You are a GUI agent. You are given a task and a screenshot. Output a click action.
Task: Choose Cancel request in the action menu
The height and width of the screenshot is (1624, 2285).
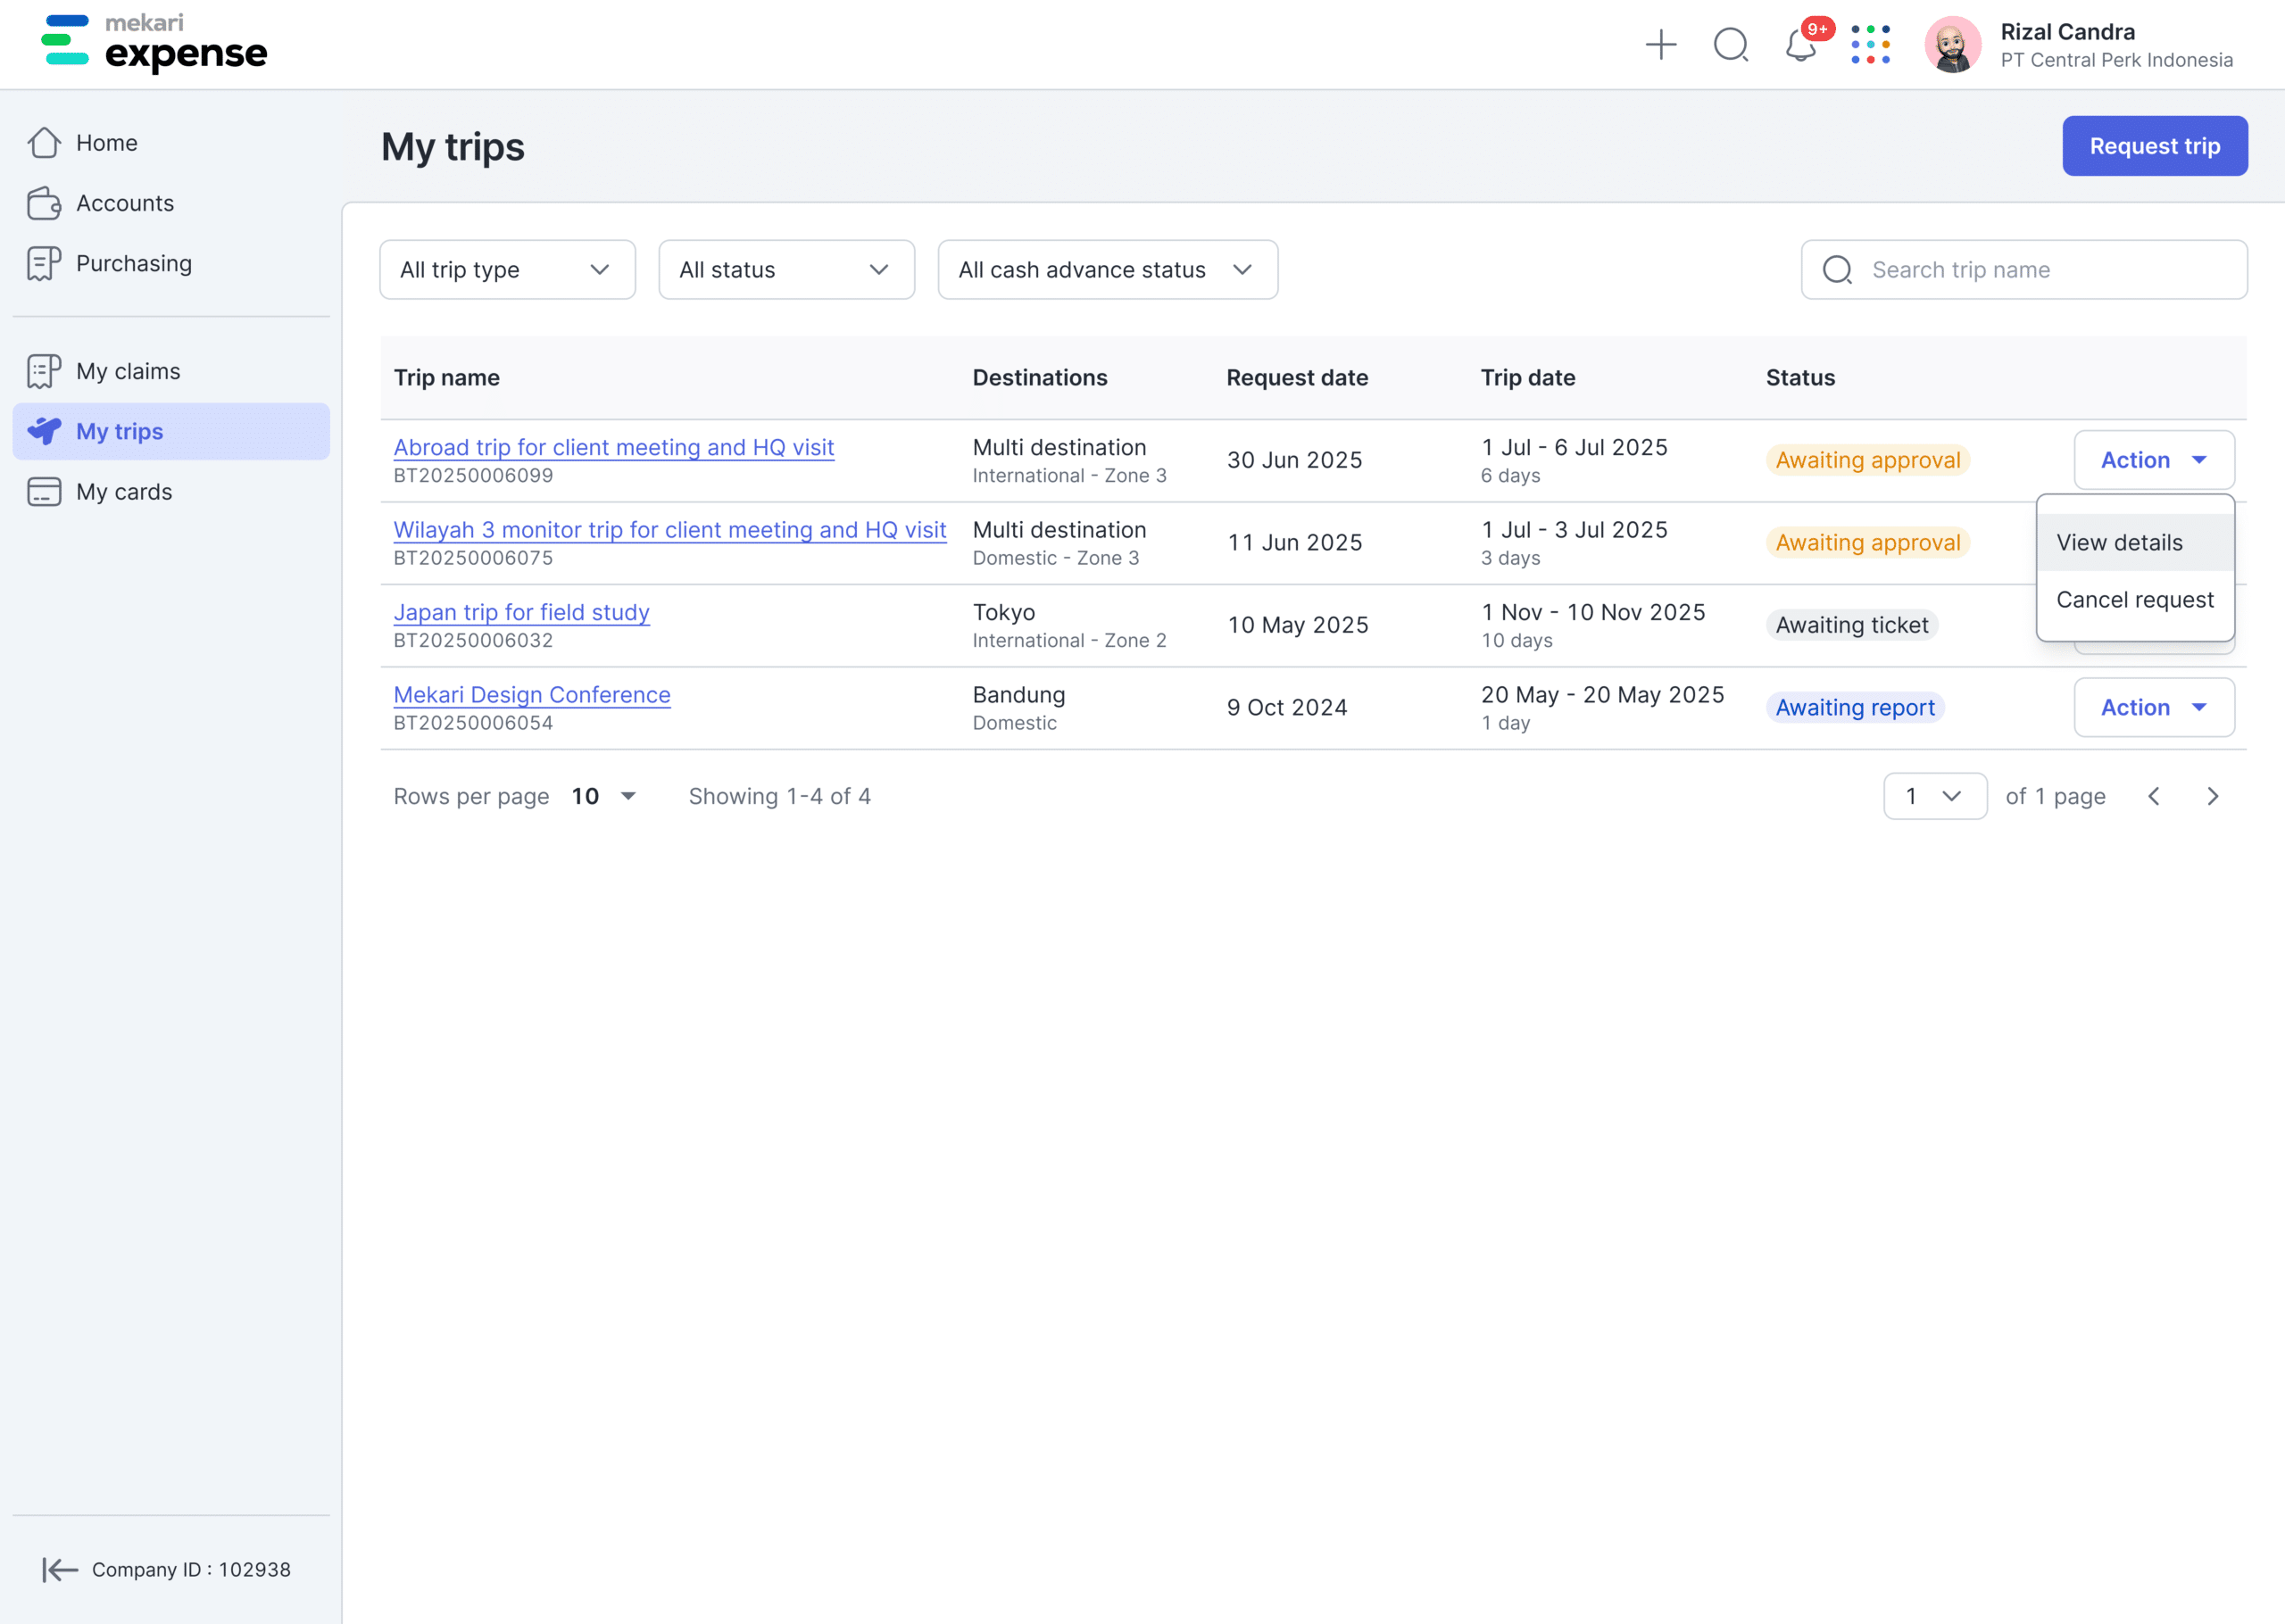(x=2134, y=600)
